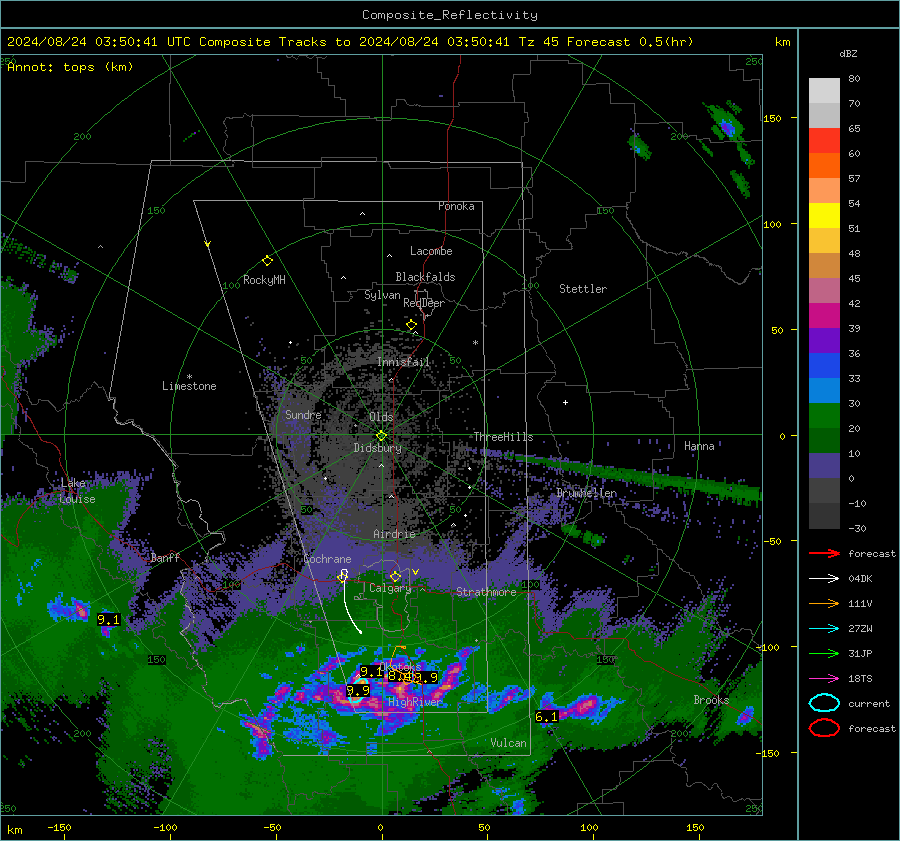
Task: Click the Stettler town label
Action: click(x=583, y=289)
